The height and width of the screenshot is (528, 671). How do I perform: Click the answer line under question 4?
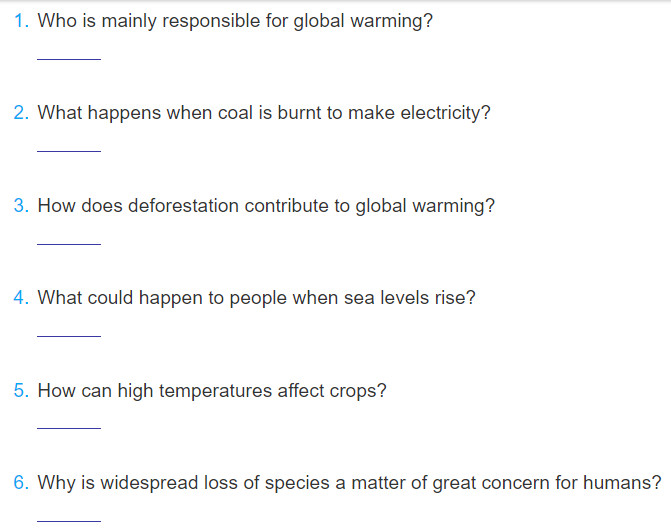[69, 330]
